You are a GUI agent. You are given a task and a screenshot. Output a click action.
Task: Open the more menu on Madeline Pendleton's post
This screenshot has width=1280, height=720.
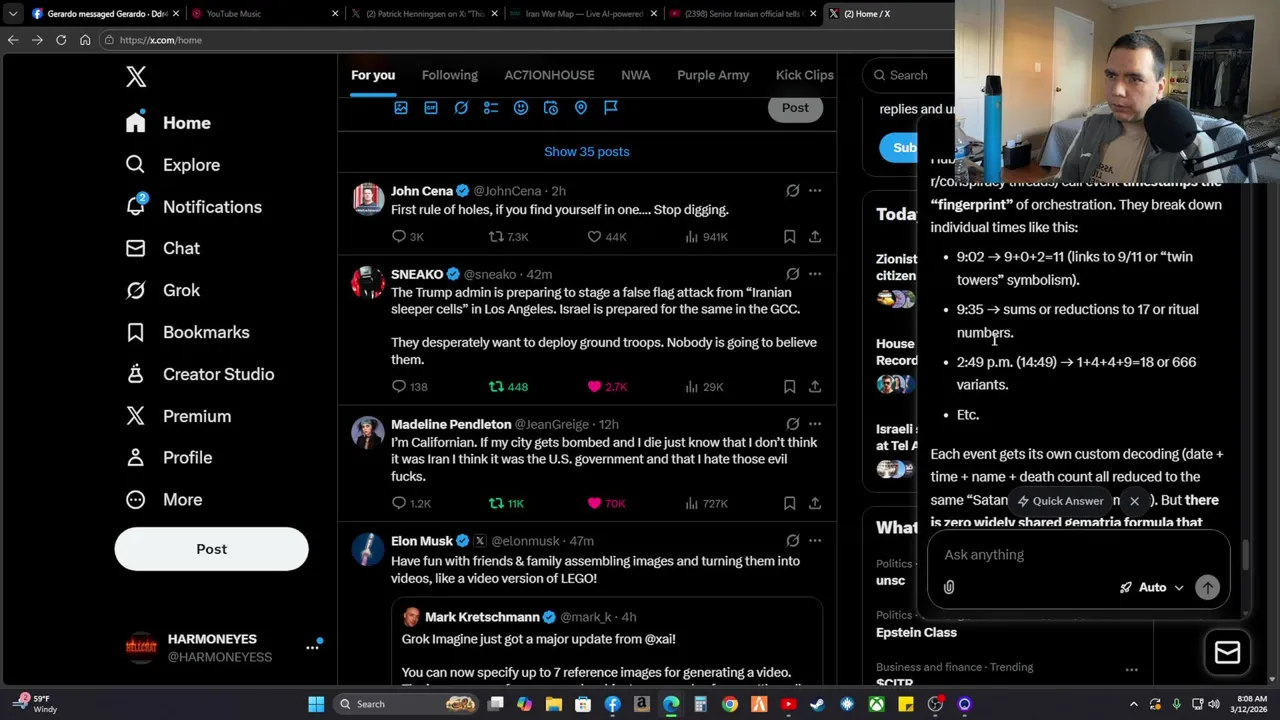(x=815, y=424)
